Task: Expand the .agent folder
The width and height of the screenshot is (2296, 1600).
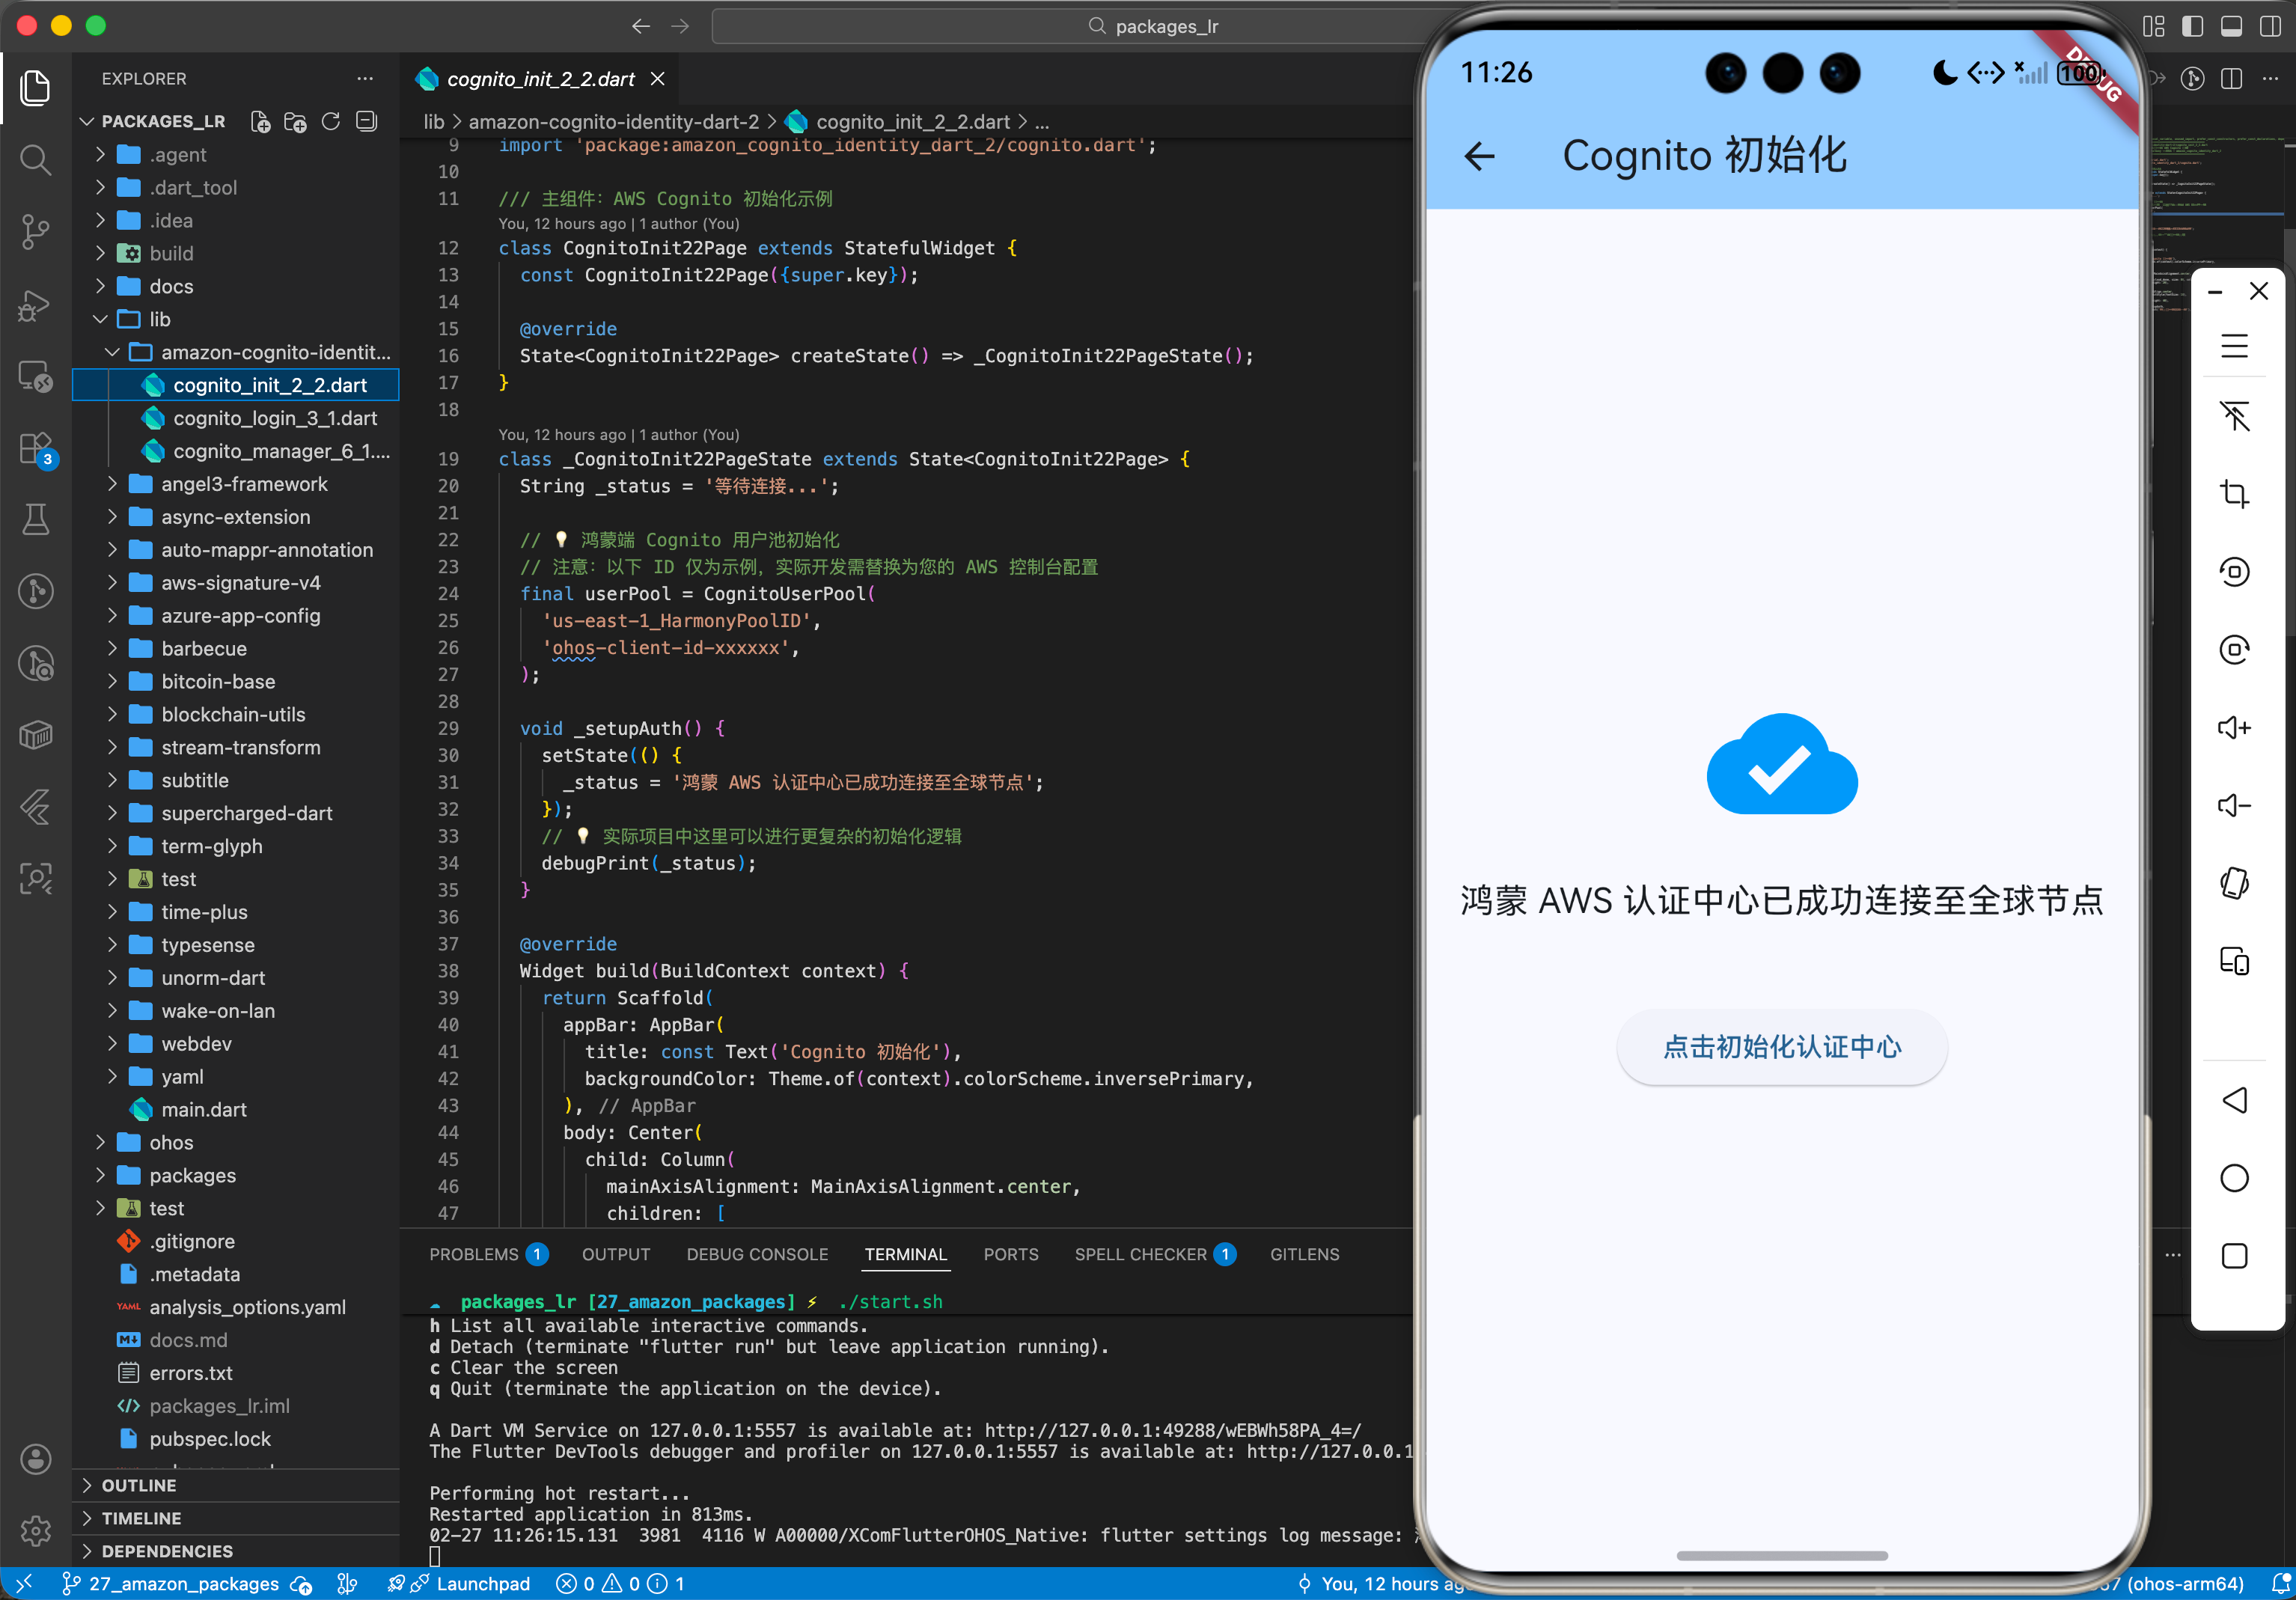Action: pyautogui.click(x=236, y=155)
